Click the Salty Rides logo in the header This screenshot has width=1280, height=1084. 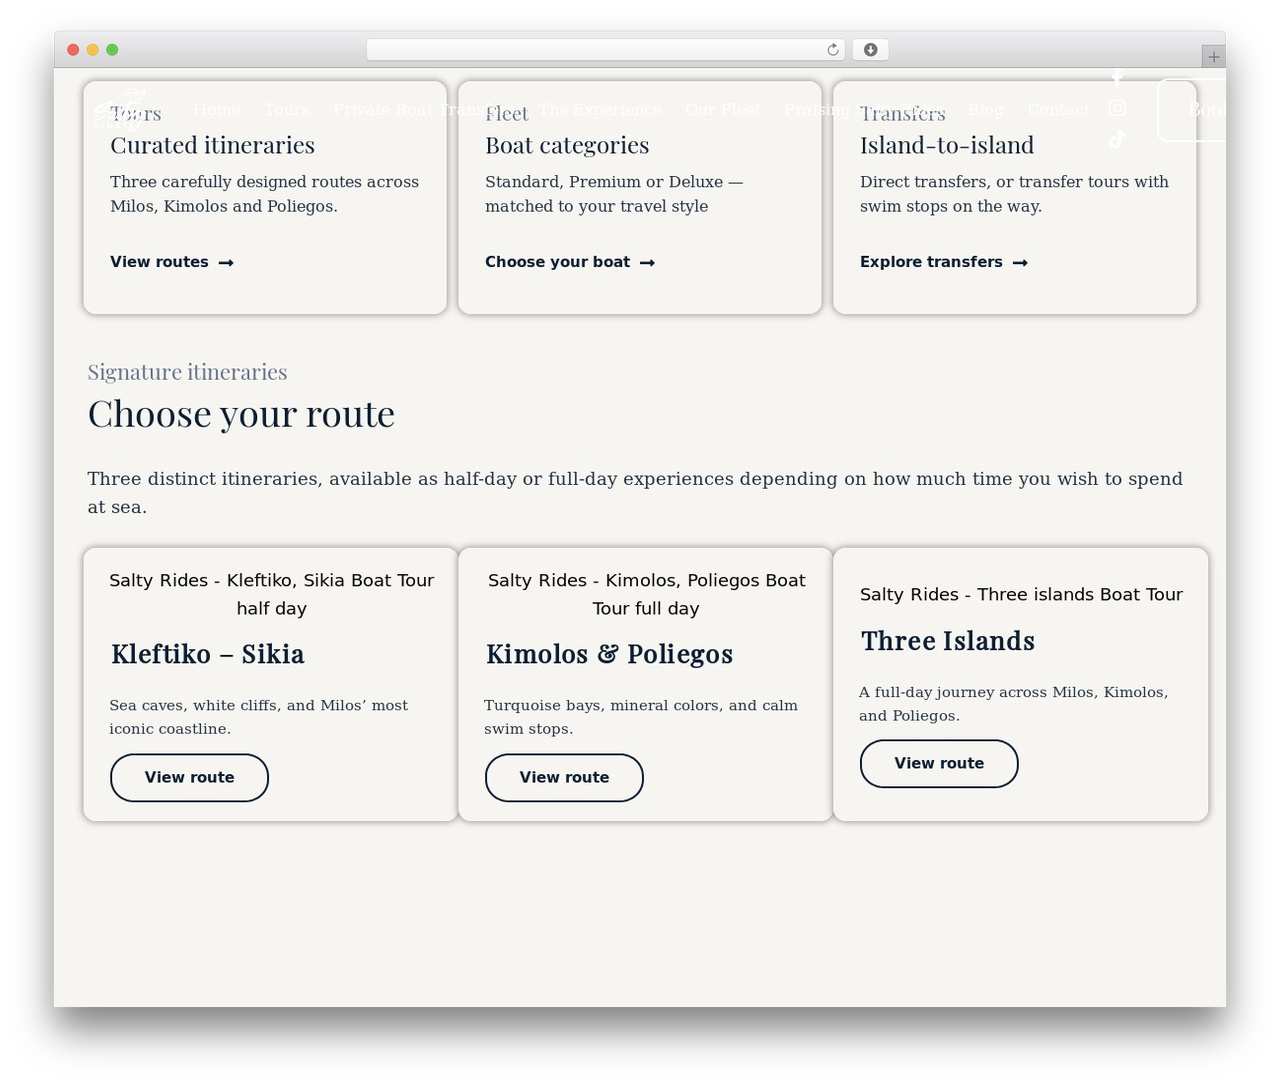point(121,109)
